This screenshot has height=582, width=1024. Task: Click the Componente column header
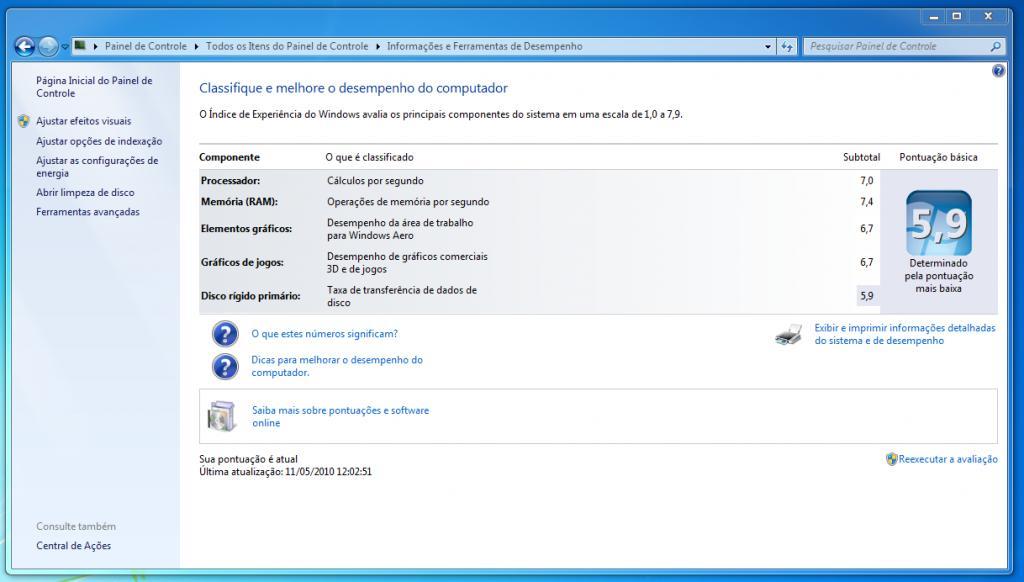pyautogui.click(x=229, y=157)
